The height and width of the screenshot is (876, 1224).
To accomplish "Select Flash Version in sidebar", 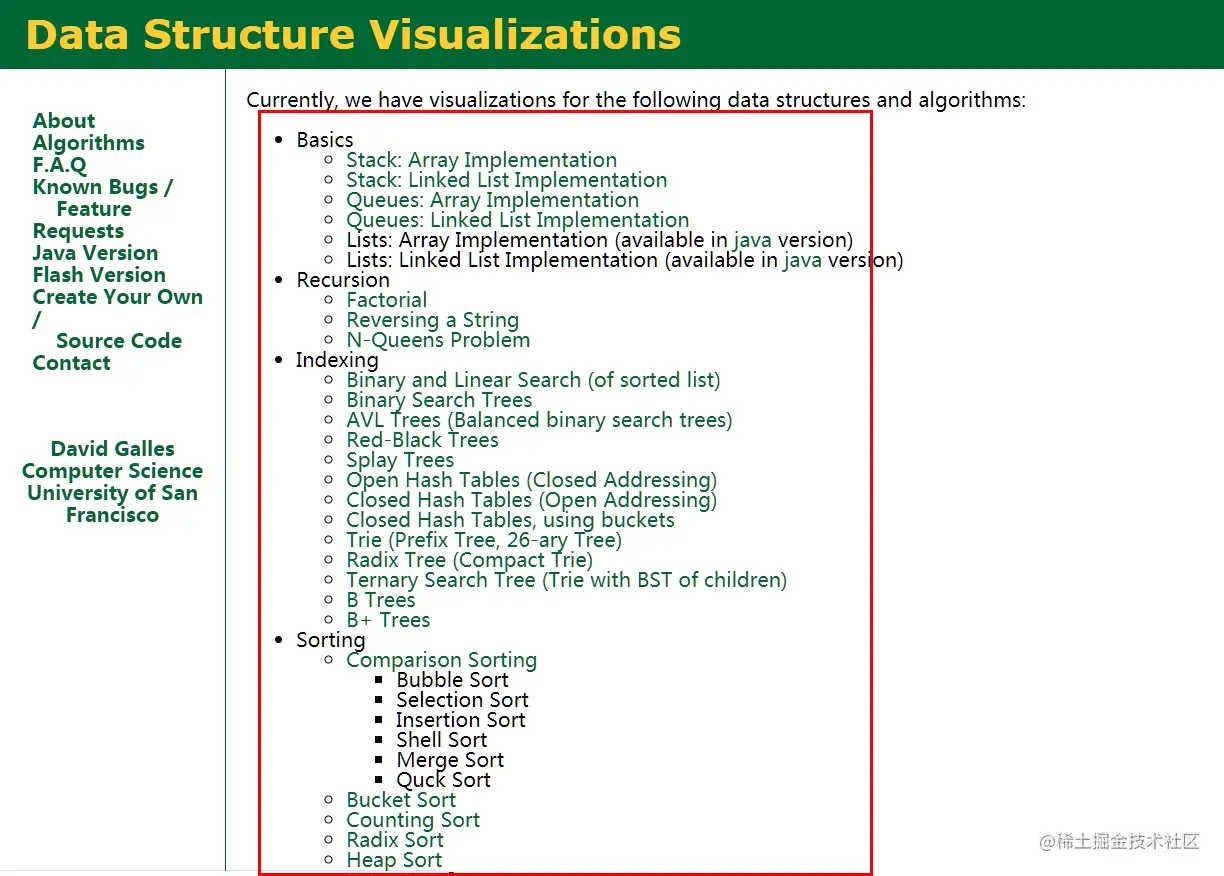I will tap(99, 275).
